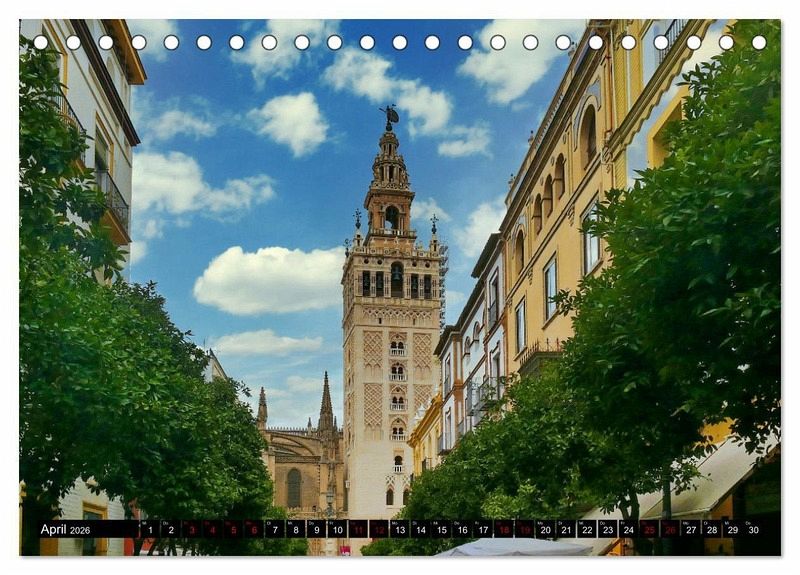
Task: Pick day 16 in the calendar strip
Action: [x=462, y=529]
